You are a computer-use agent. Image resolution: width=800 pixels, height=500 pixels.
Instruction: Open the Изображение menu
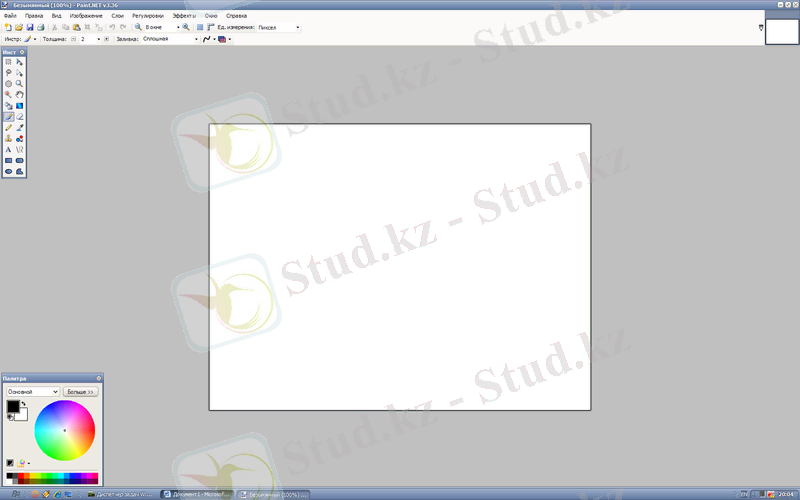pos(86,16)
